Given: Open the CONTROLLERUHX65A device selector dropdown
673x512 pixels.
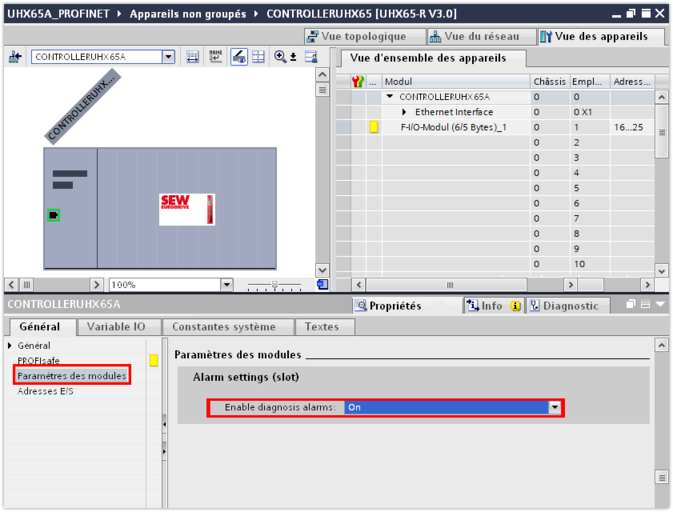Looking at the screenshot, I should point(168,57).
